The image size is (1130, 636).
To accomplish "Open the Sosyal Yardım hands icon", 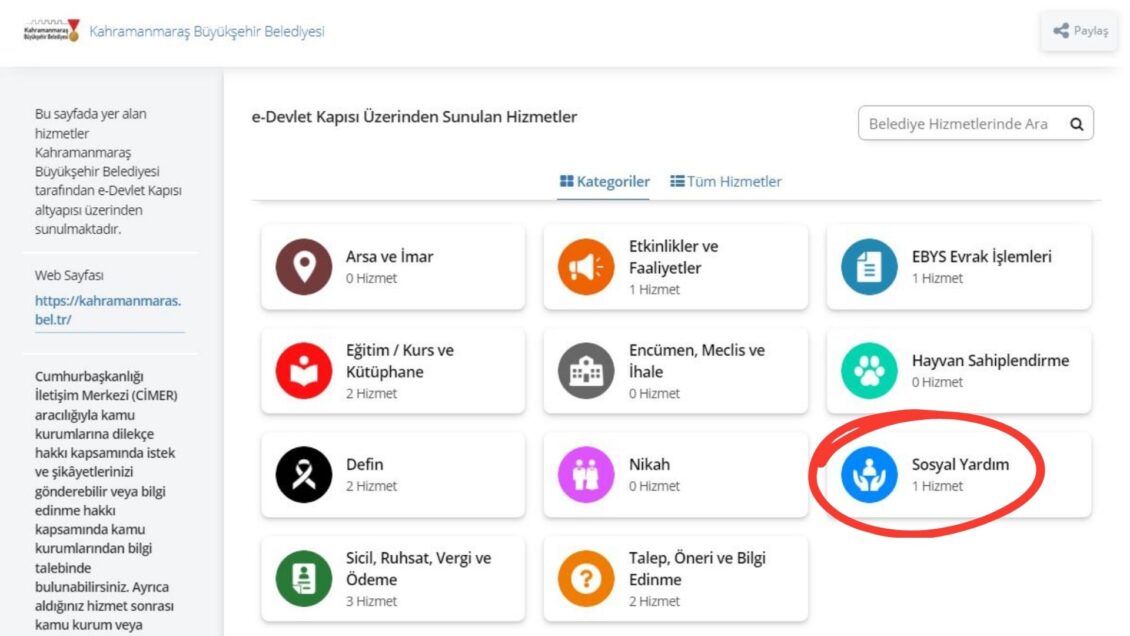I will 869,475.
